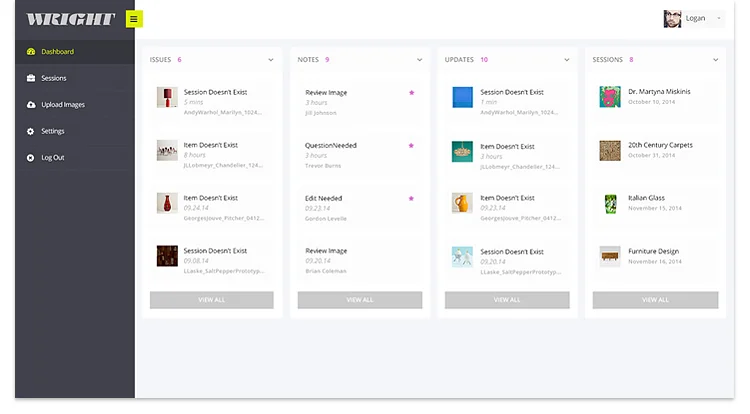Click the Sessions count 8
Viewport: 750px width, 414px height.
click(x=631, y=60)
